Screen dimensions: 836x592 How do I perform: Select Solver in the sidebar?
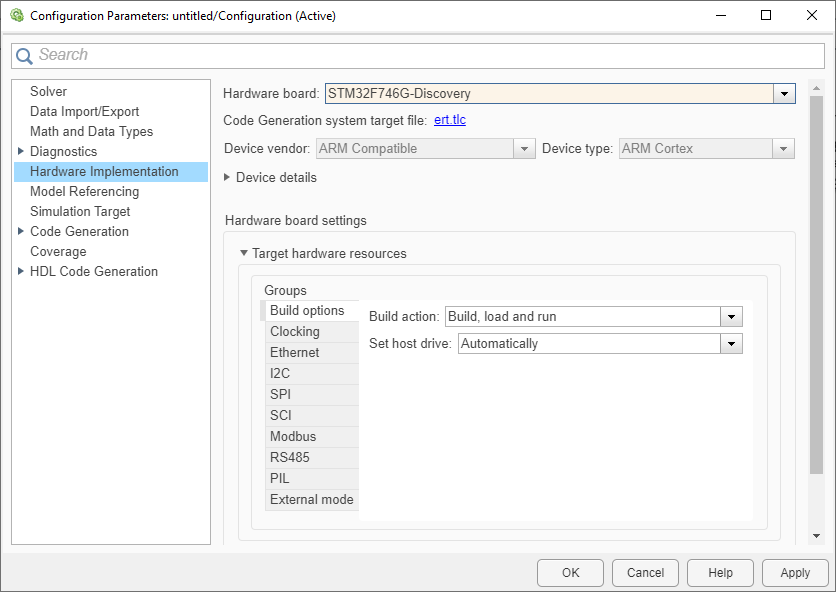point(48,91)
